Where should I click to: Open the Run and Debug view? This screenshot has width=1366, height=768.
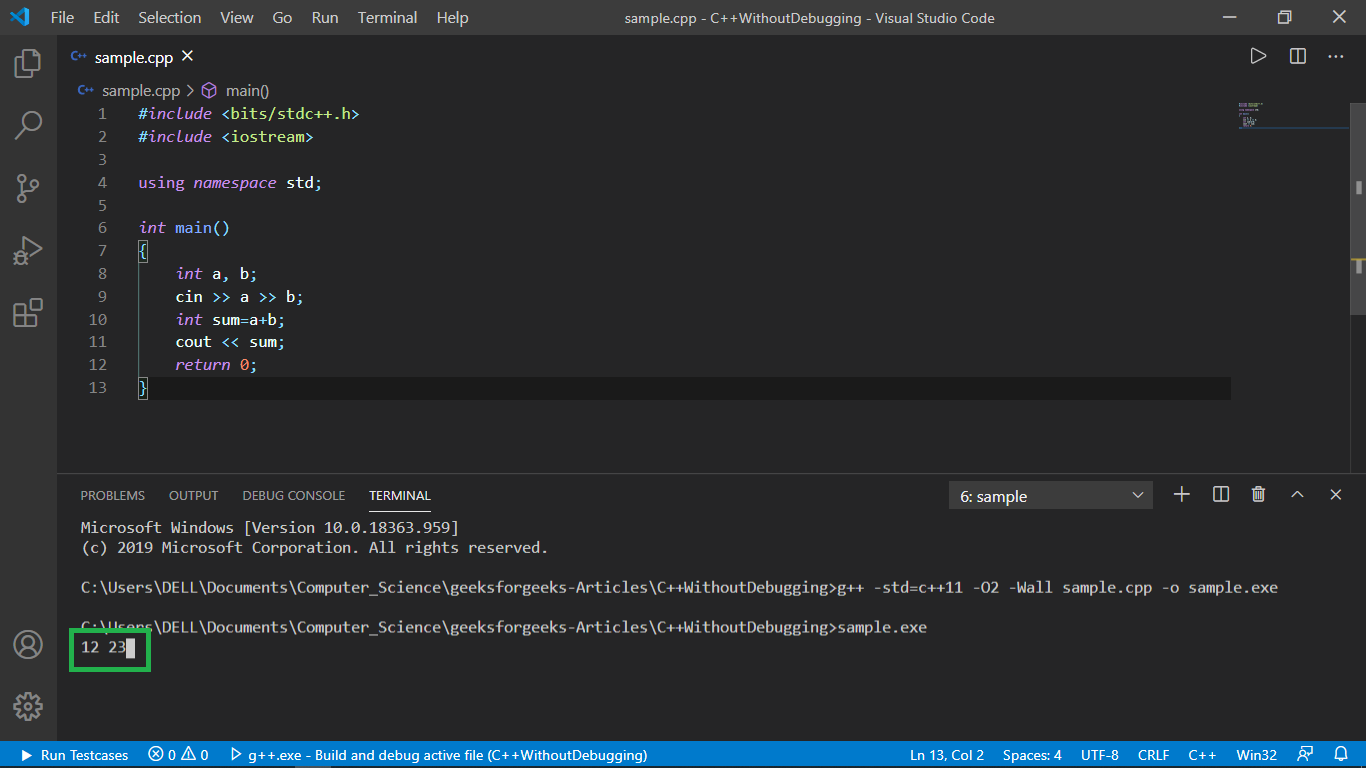tap(28, 250)
